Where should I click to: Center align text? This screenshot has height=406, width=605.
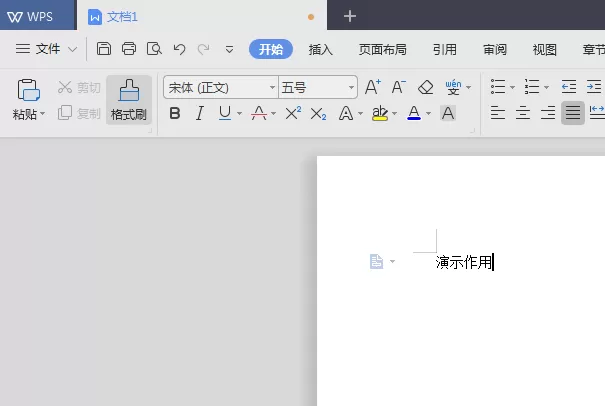click(523, 113)
